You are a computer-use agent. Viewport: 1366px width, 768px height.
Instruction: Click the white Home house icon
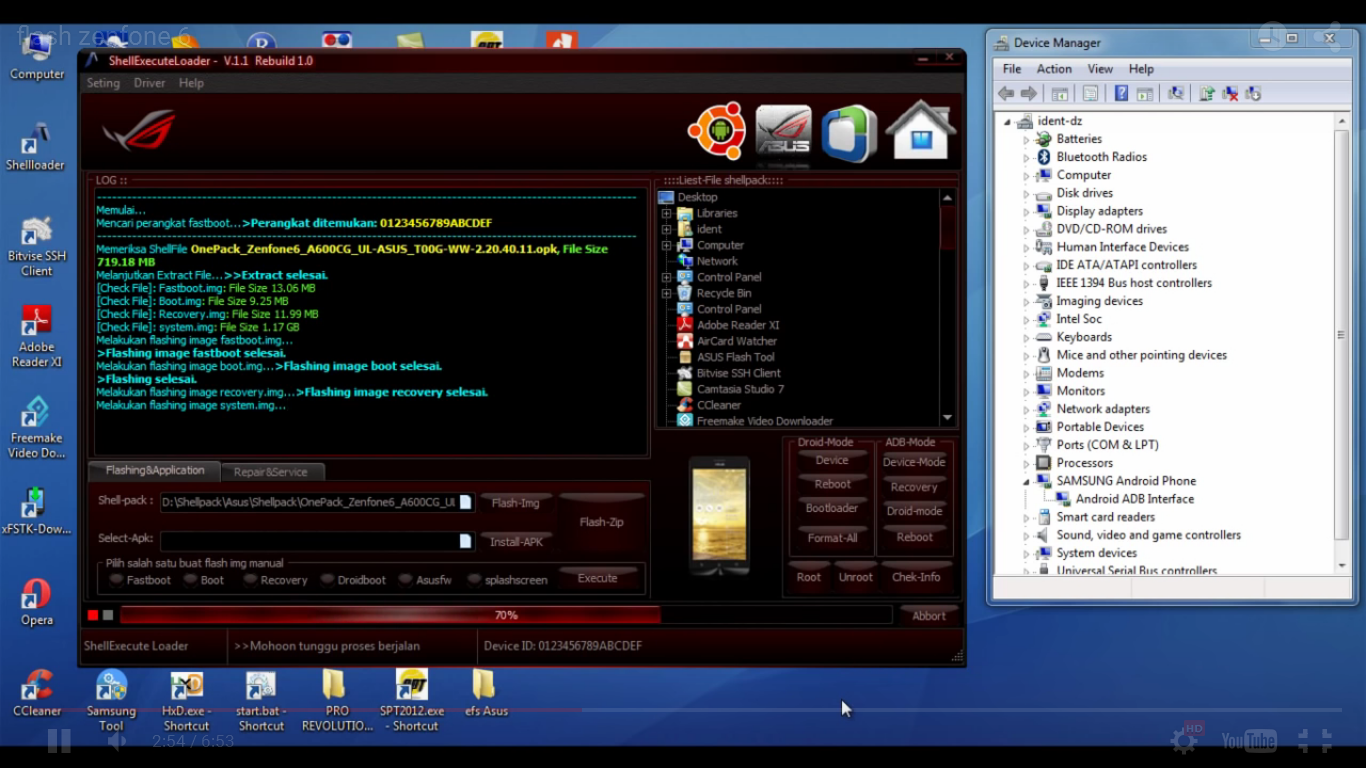921,131
